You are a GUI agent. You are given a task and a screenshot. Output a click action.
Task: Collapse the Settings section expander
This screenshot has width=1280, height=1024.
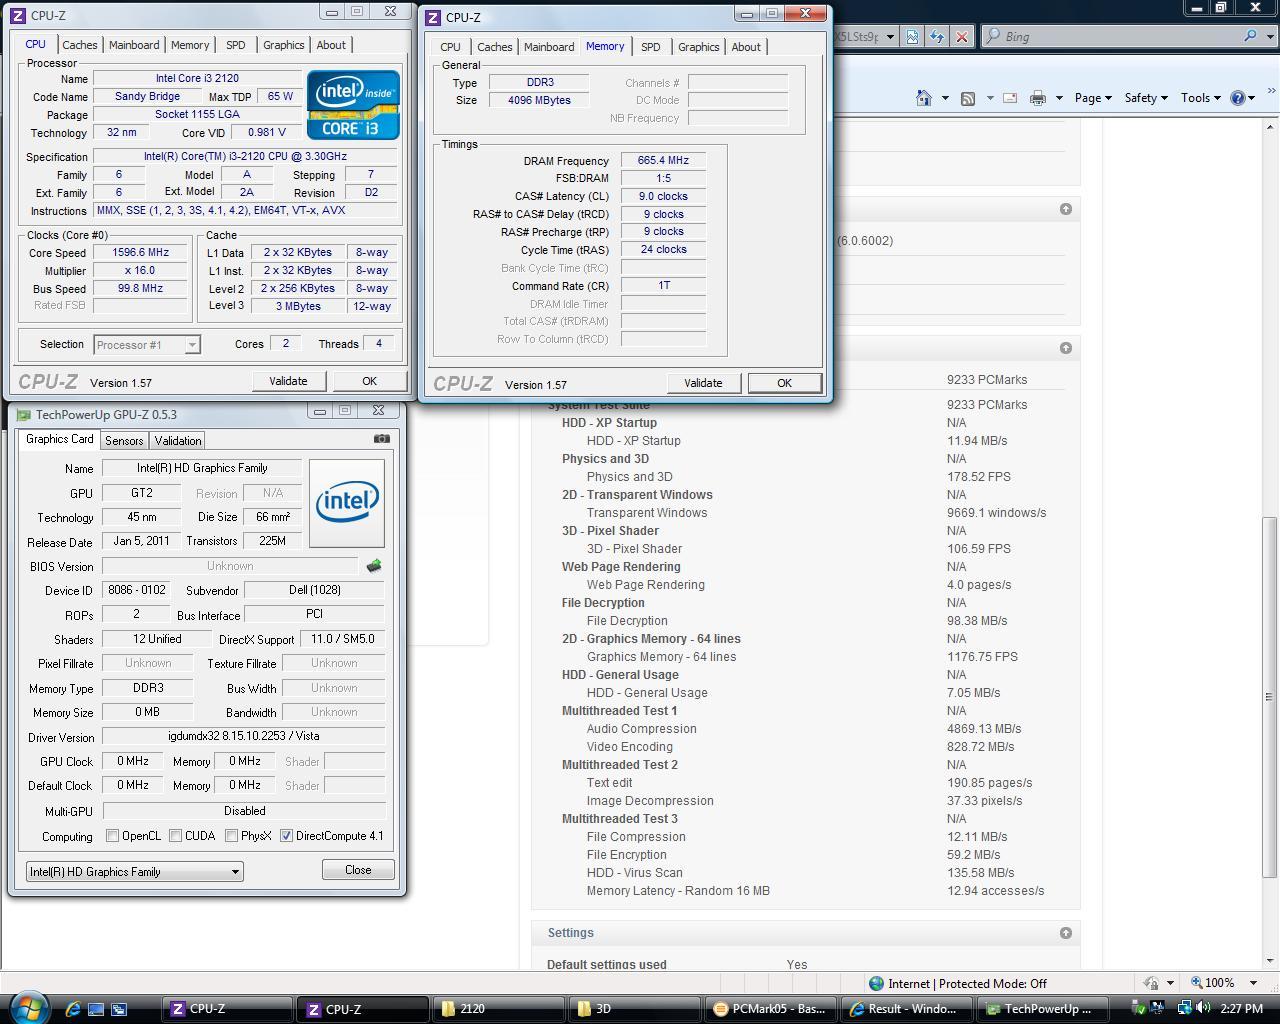click(1065, 933)
